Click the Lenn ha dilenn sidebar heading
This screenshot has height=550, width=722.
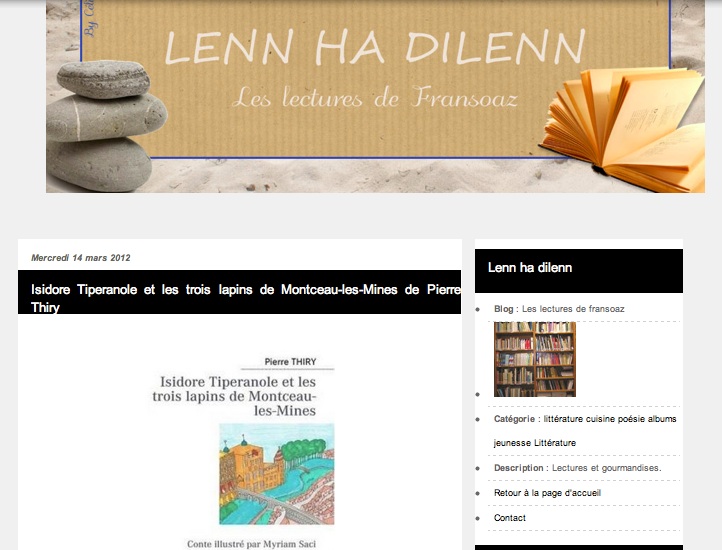tap(530, 268)
